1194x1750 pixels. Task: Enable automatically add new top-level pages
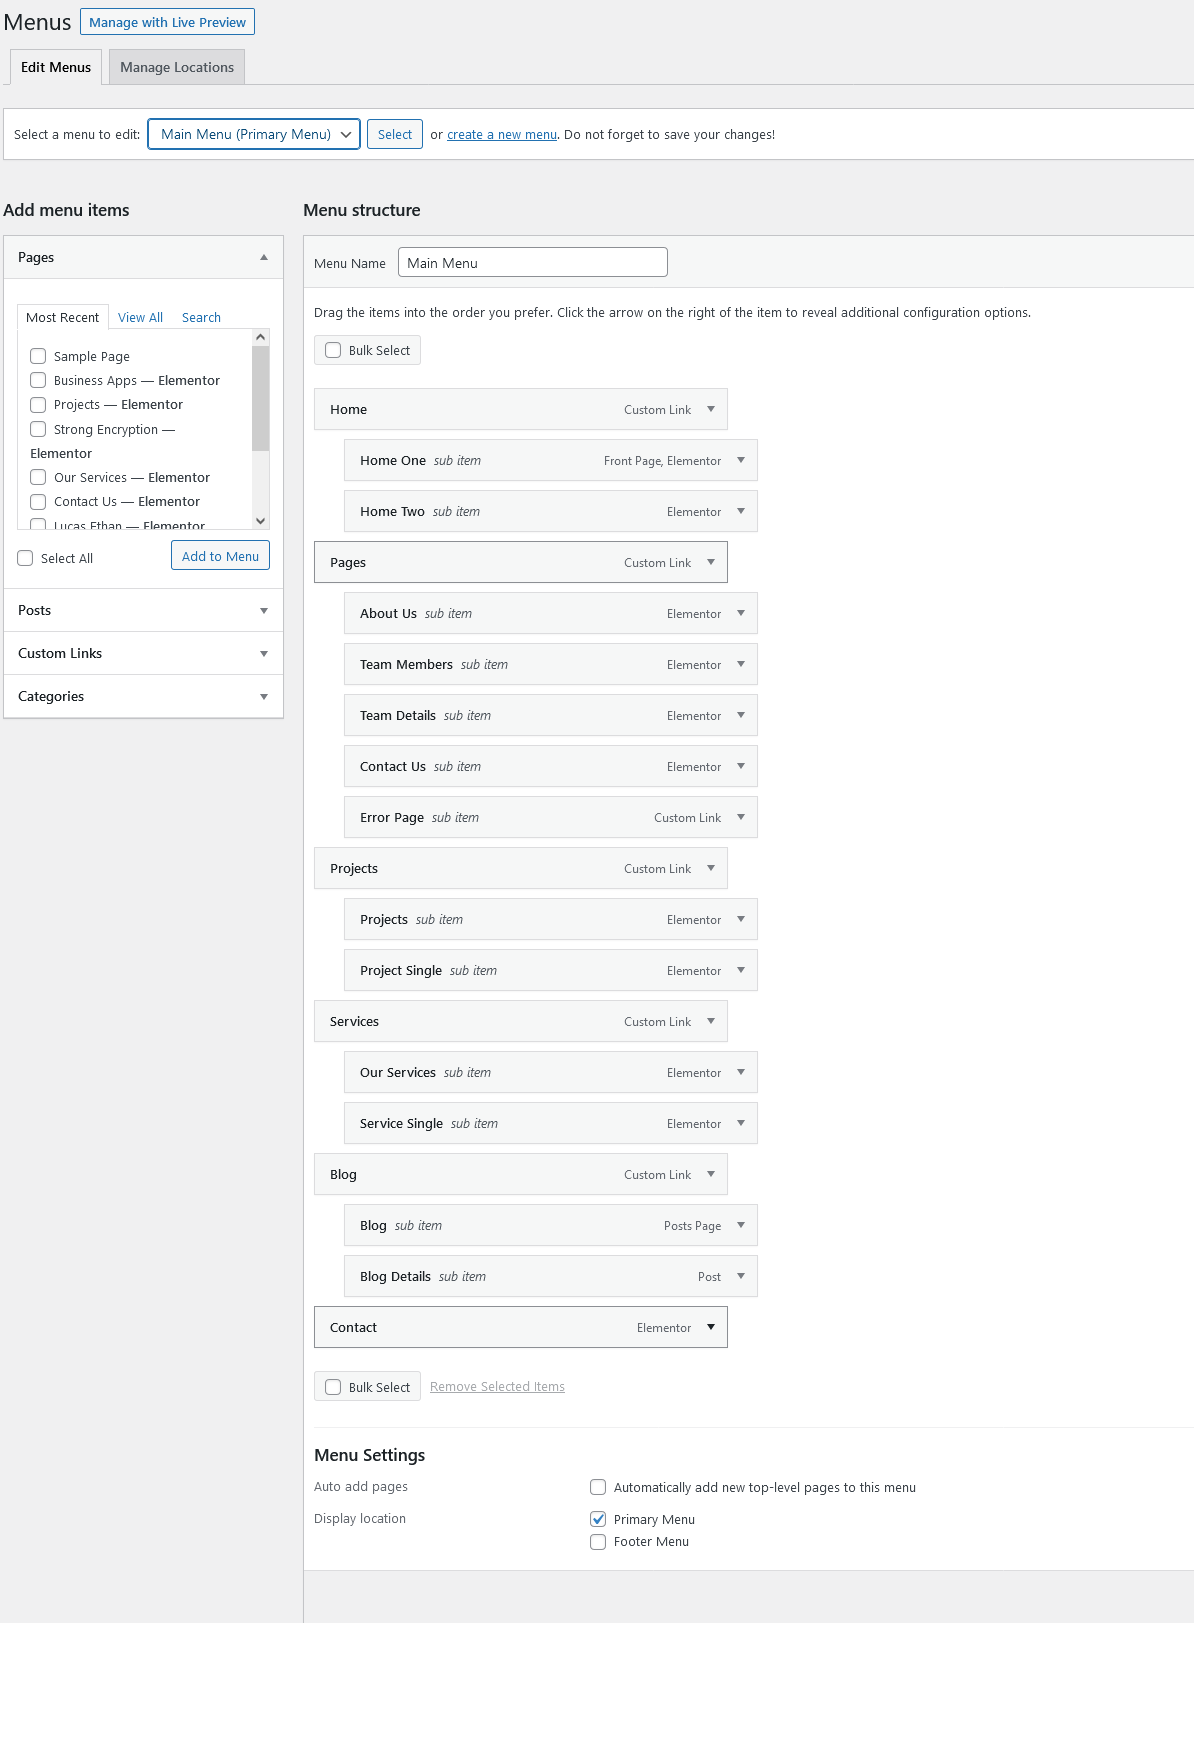(x=598, y=1487)
